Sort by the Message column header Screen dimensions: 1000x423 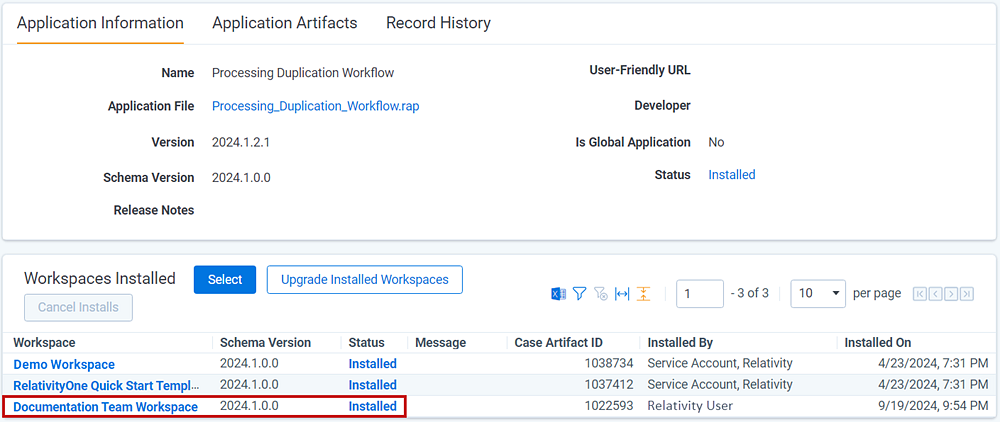click(440, 343)
